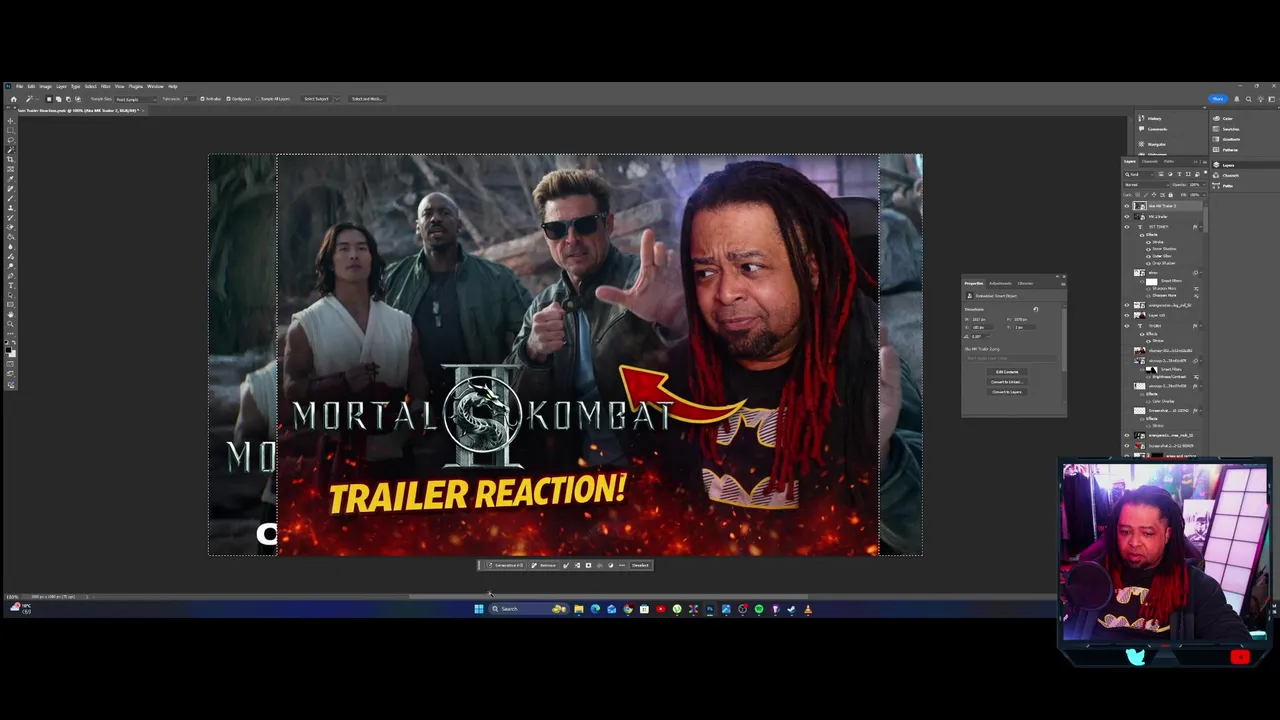Viewport: 1280px width, 720px height.
Task: Select the Zoom tool
Action: pyautogui.click(x=11, y=324)
